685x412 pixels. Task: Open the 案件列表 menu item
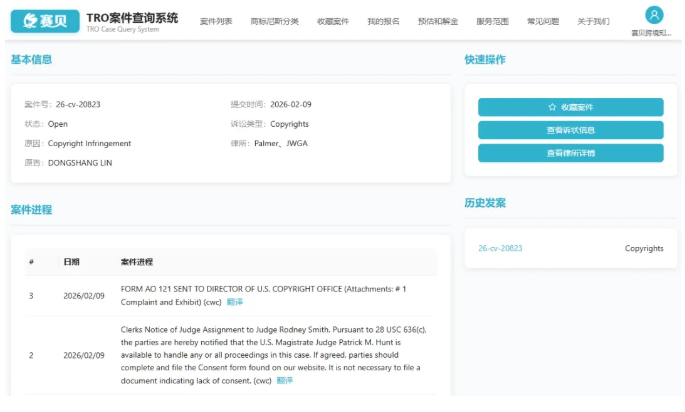pyautogui.click(x=216, y=21)
